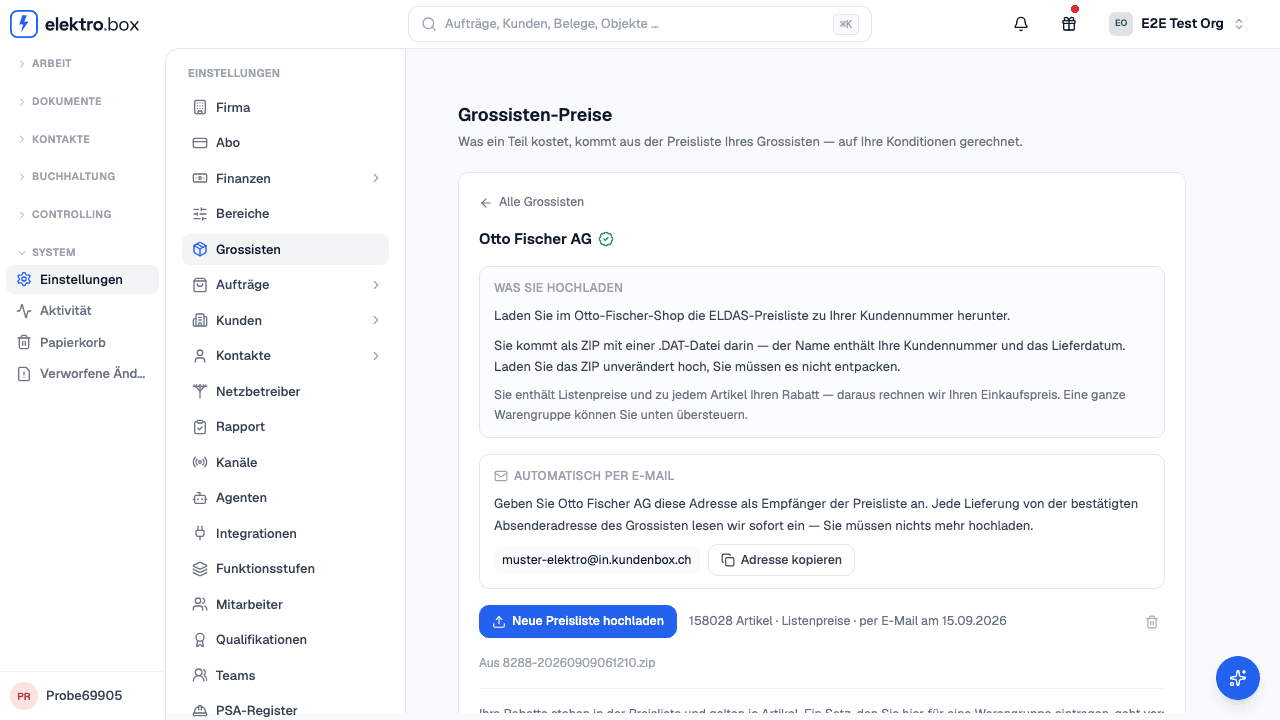Click the Firma building icon
Image resolution: width=1280 pixels, height=720 pixels.
click(x=199, y=107)
